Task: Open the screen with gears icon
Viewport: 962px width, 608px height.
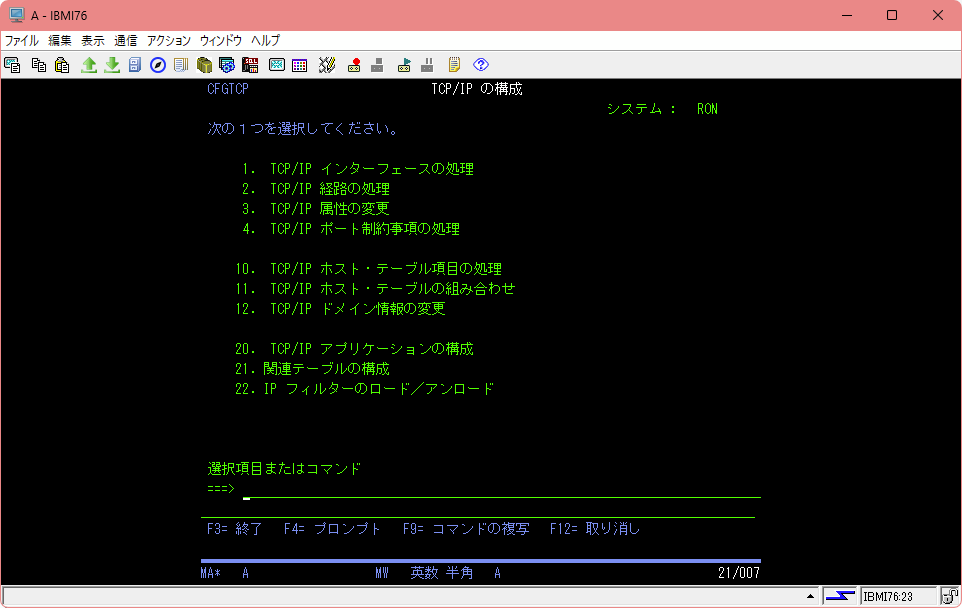Action: pos(227,64)
